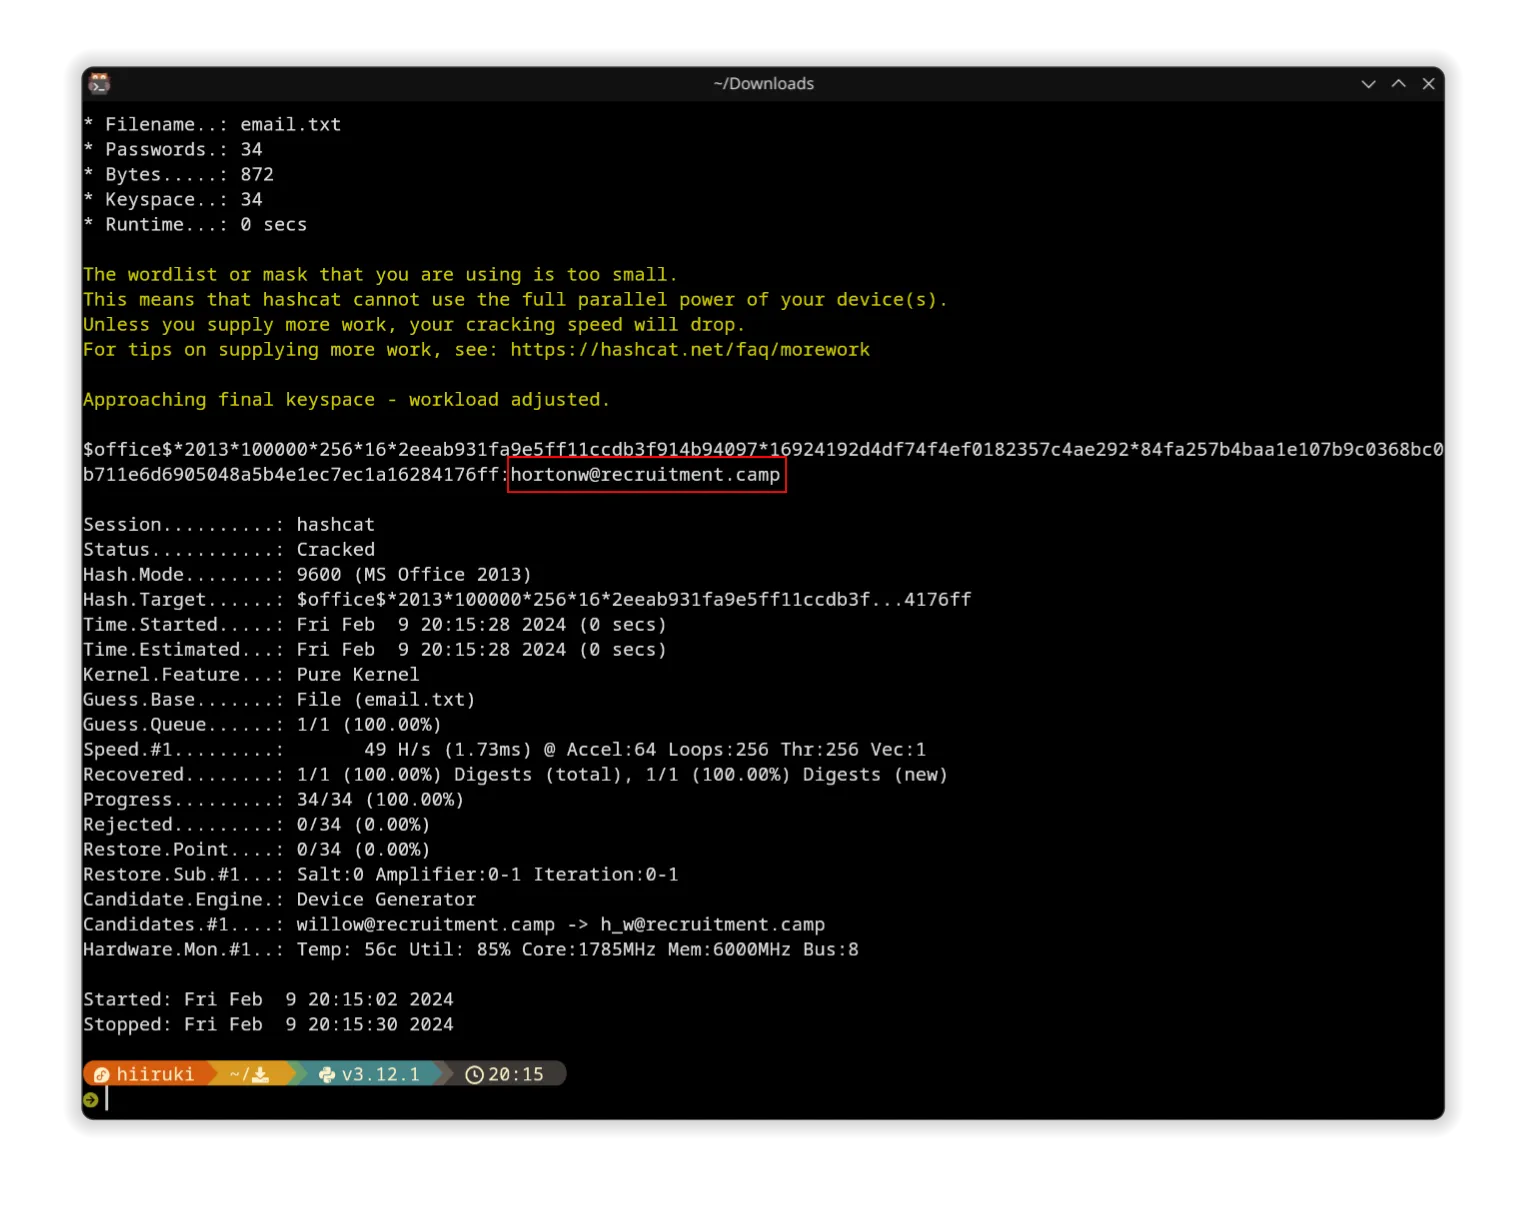This screenshot has width=1526, height=1216.
Task: Click the Hardware.Mon.#1 Temp 56c line
Action: pyautogui.click(x=471, y=950)
